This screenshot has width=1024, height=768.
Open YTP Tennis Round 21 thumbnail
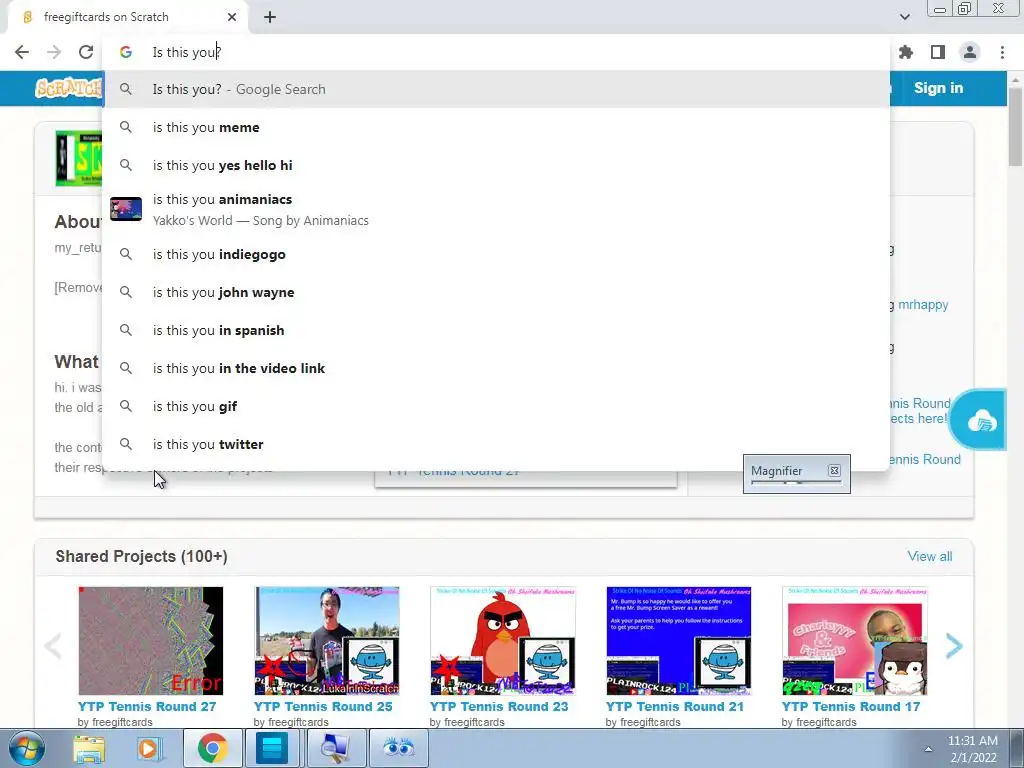click(x=679, y=641)
